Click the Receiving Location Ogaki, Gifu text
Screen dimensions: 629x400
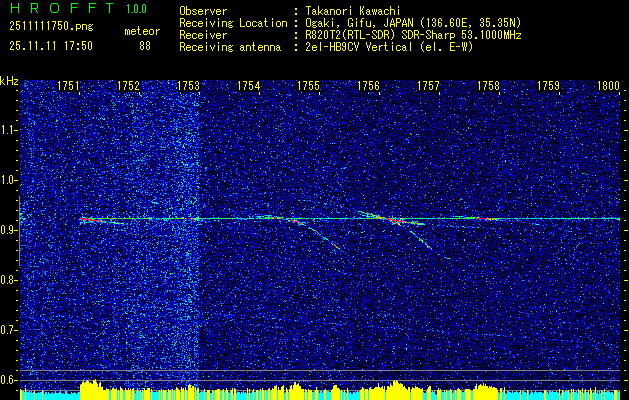pos(413,23)
